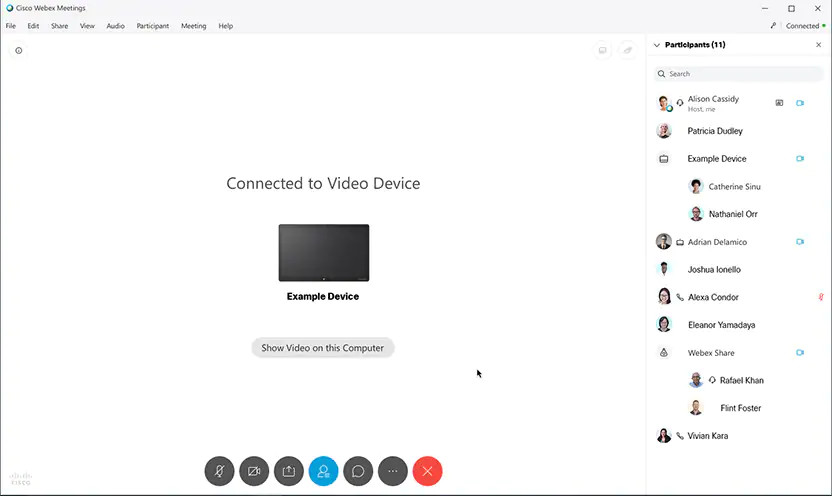Open the File menu

tap(11, 25)
